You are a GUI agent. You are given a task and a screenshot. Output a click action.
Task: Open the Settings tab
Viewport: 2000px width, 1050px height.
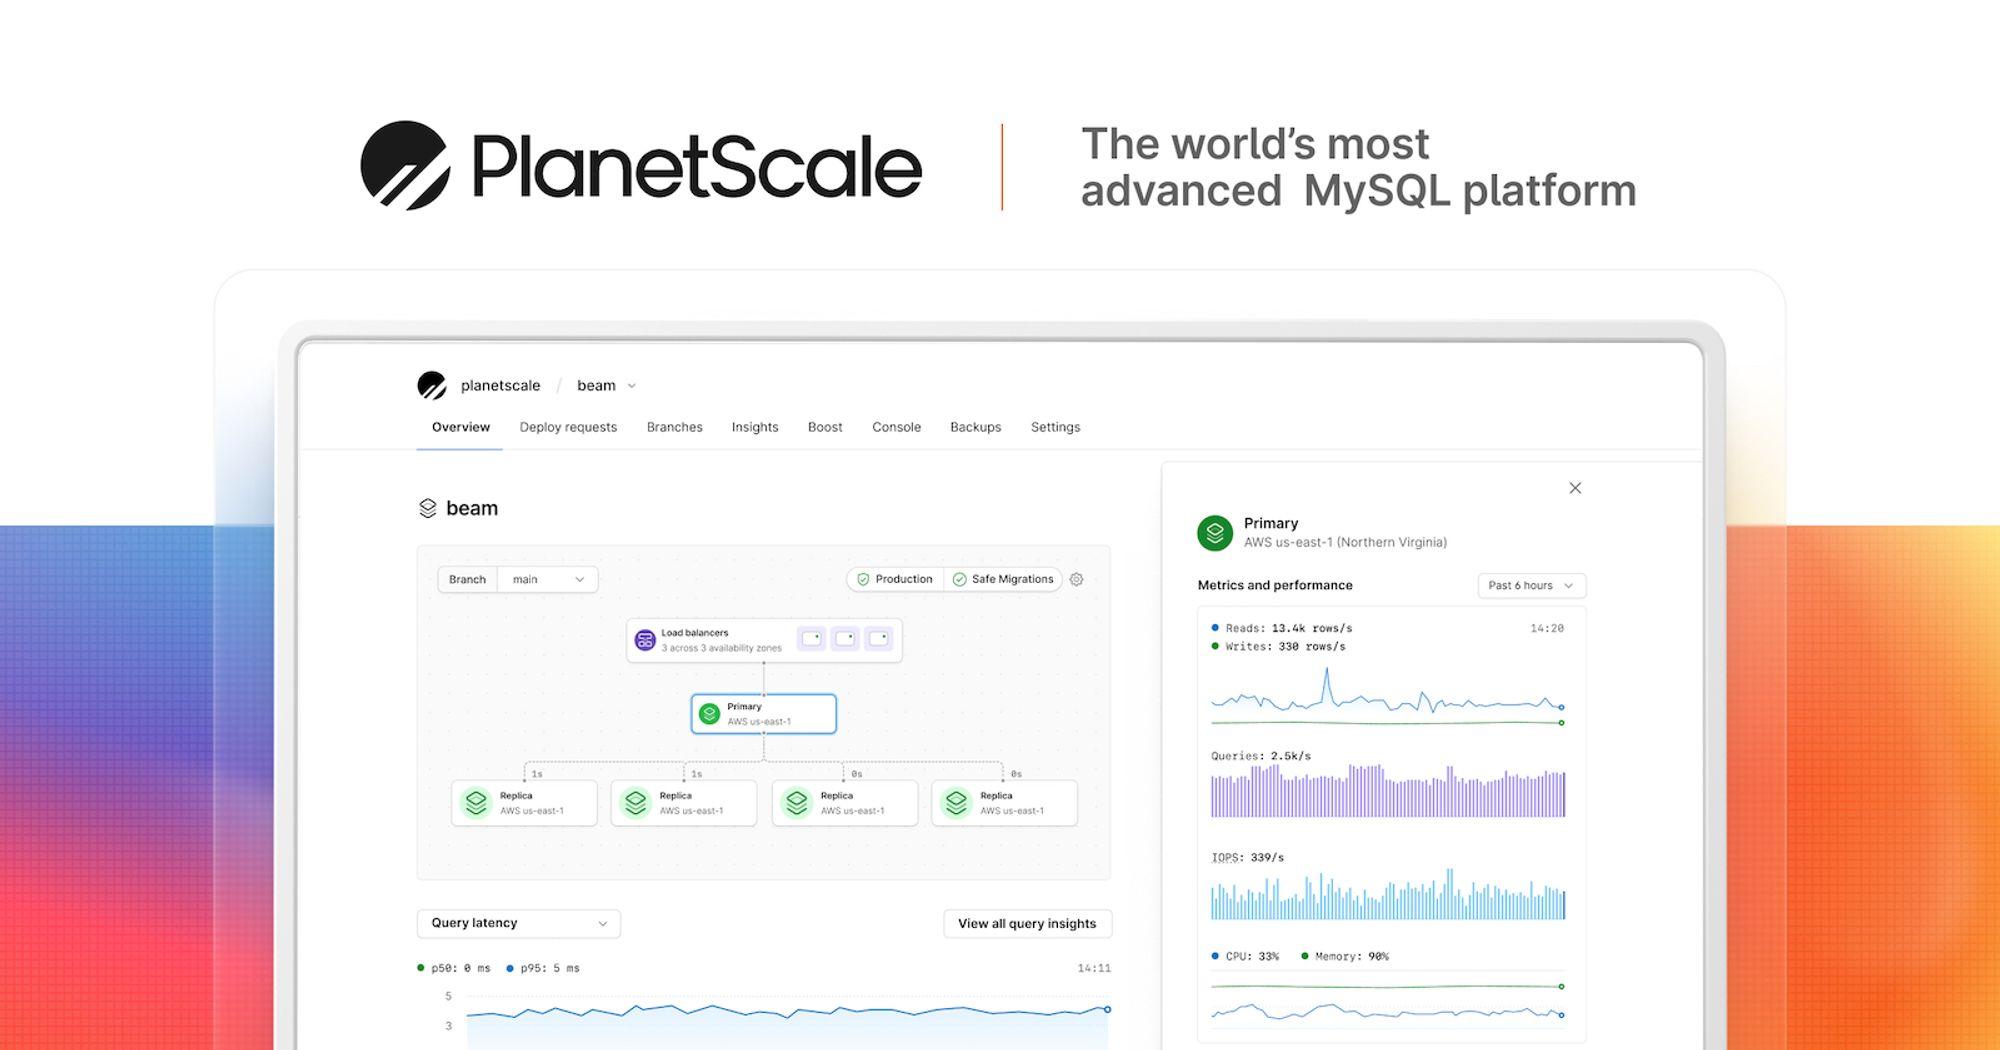[1055, 427]
